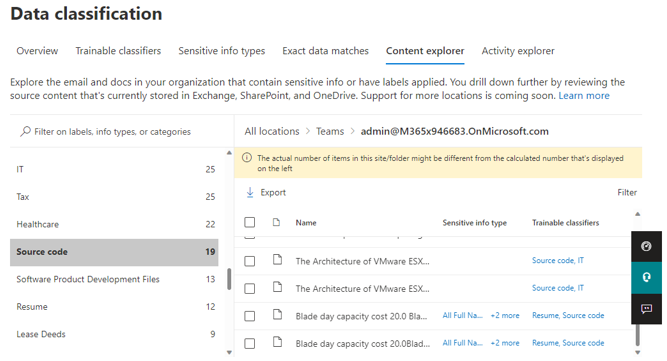Click the chevron after All locations breadcrumb
Screen dimensions: 667x361
coord(308,131)
